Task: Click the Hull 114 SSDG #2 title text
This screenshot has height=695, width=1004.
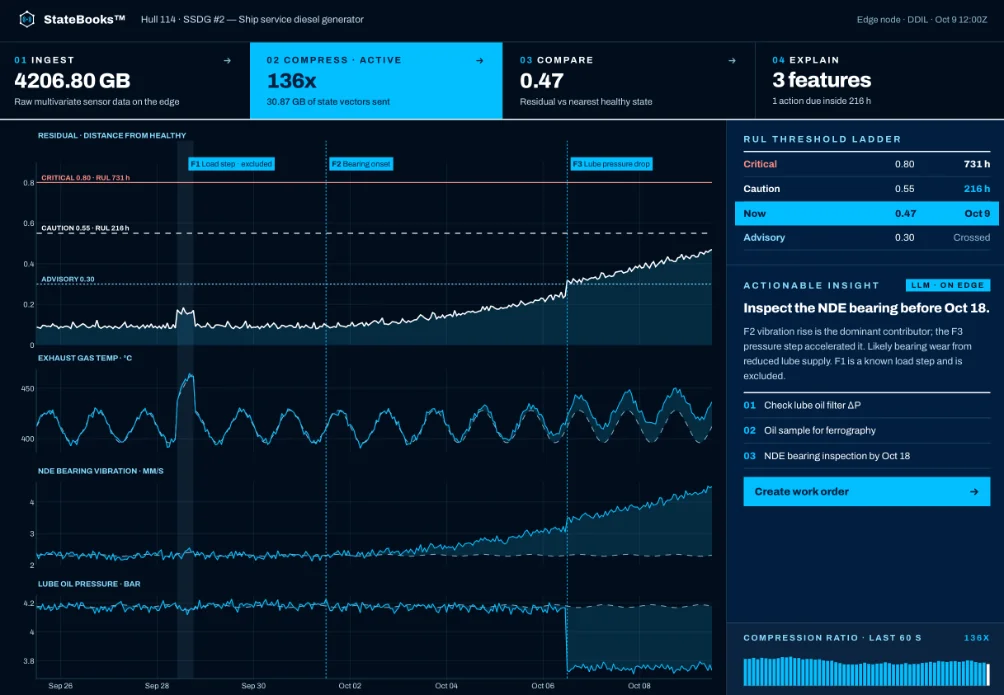Action: coord(252,19)
